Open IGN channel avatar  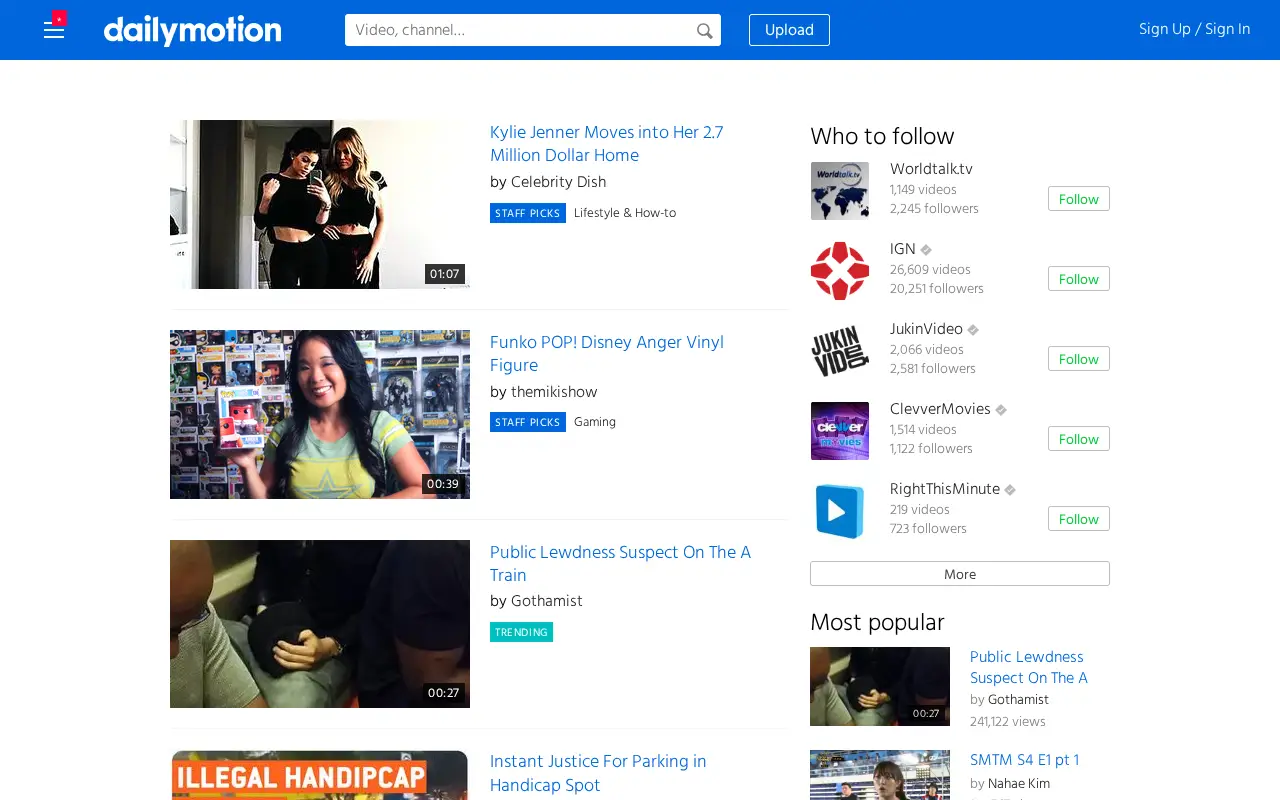coord(840,270)
